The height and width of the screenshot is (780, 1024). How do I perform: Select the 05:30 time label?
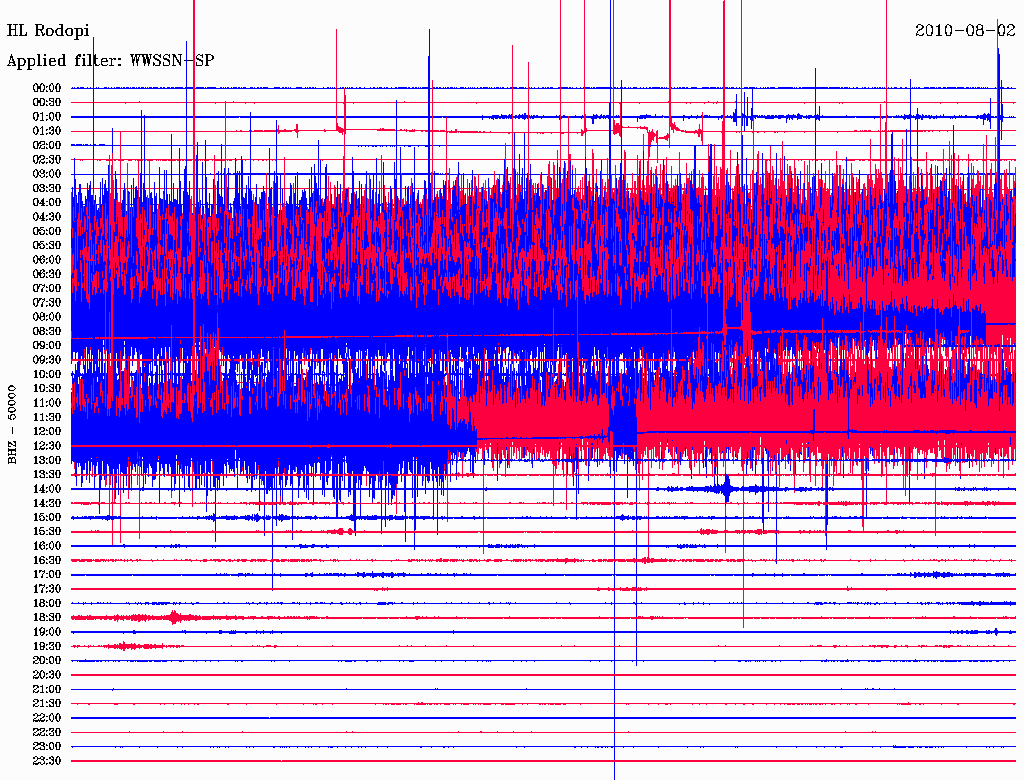coord(47,246)
